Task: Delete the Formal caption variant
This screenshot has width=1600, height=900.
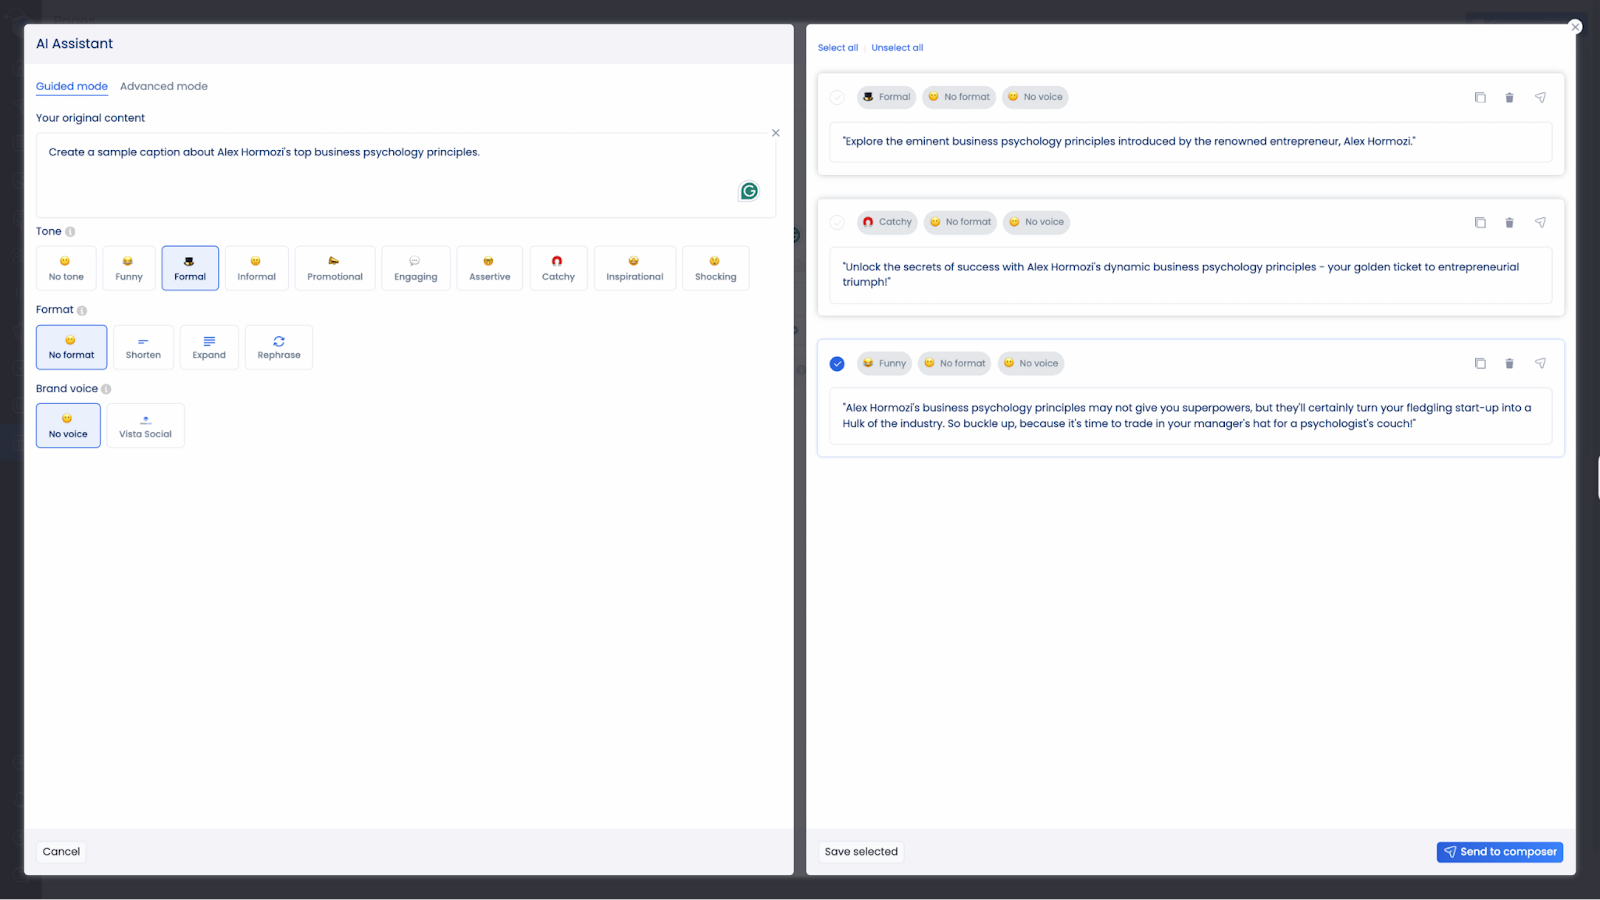Action: coord(1509,97)
